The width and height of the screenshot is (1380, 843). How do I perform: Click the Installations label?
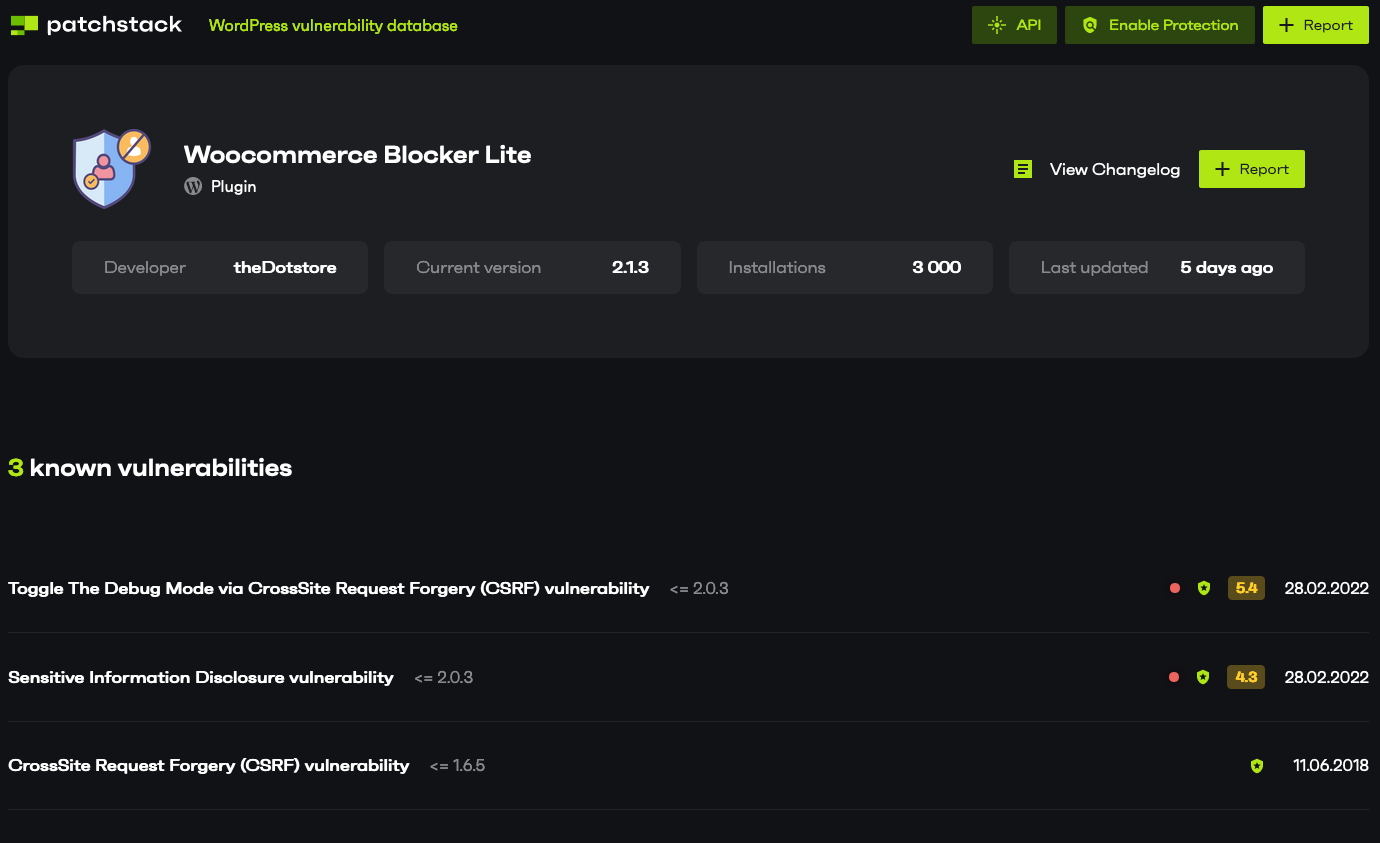[x=777, y=267]
